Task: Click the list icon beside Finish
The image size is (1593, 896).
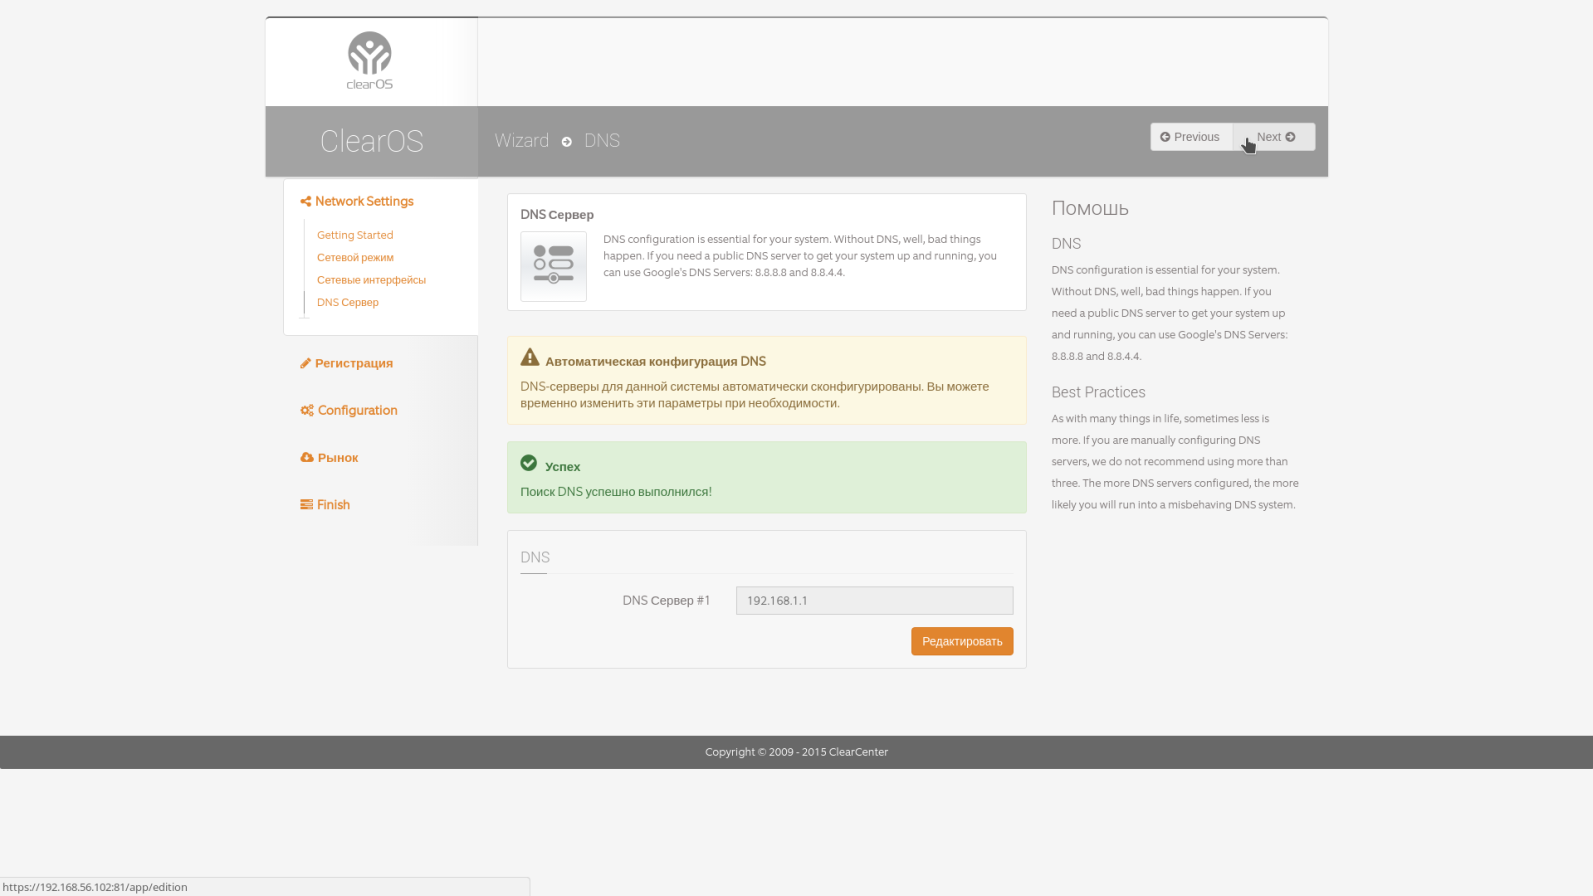Action: (306, 505)
